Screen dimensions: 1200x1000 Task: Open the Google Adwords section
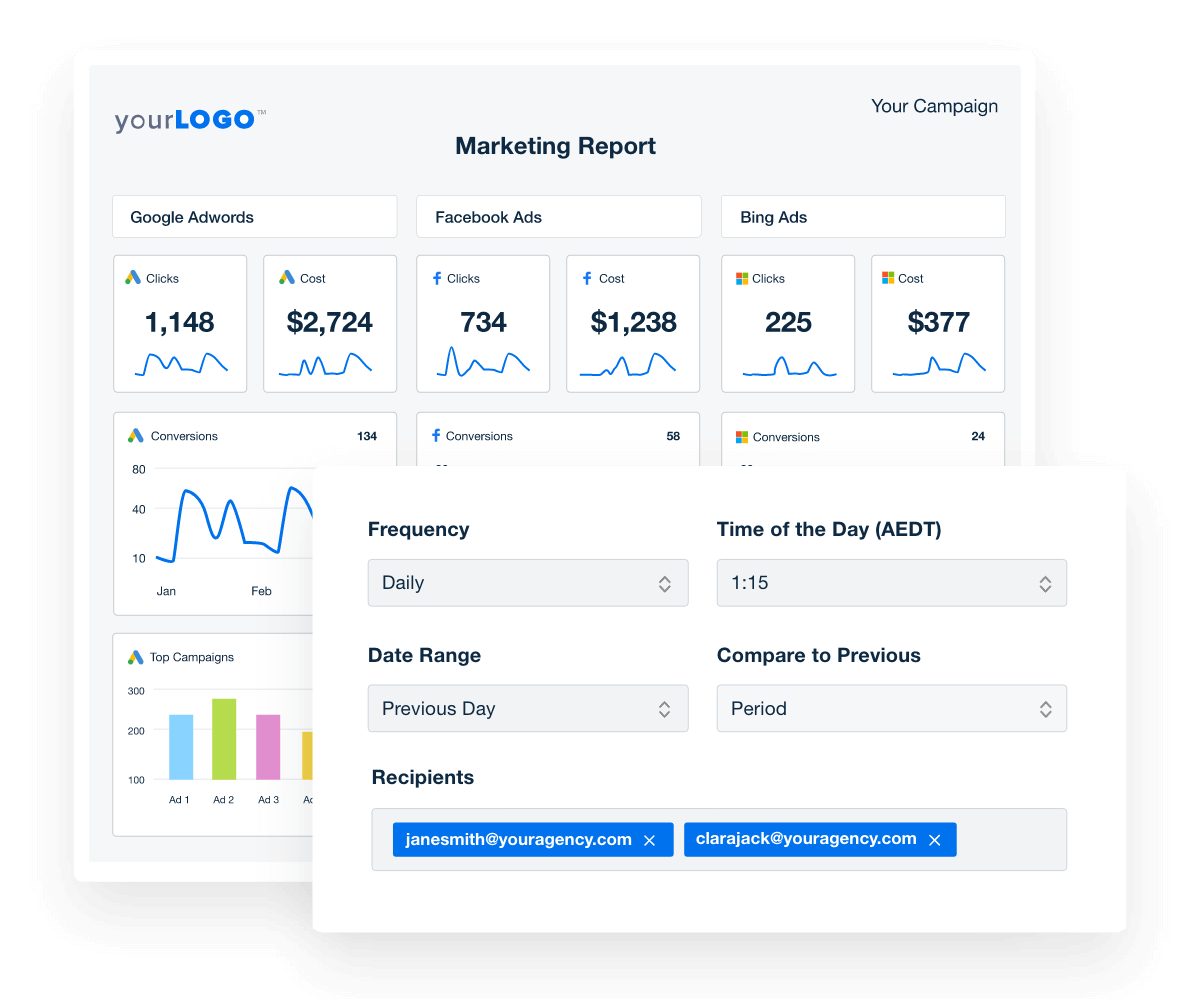(254, 216)
